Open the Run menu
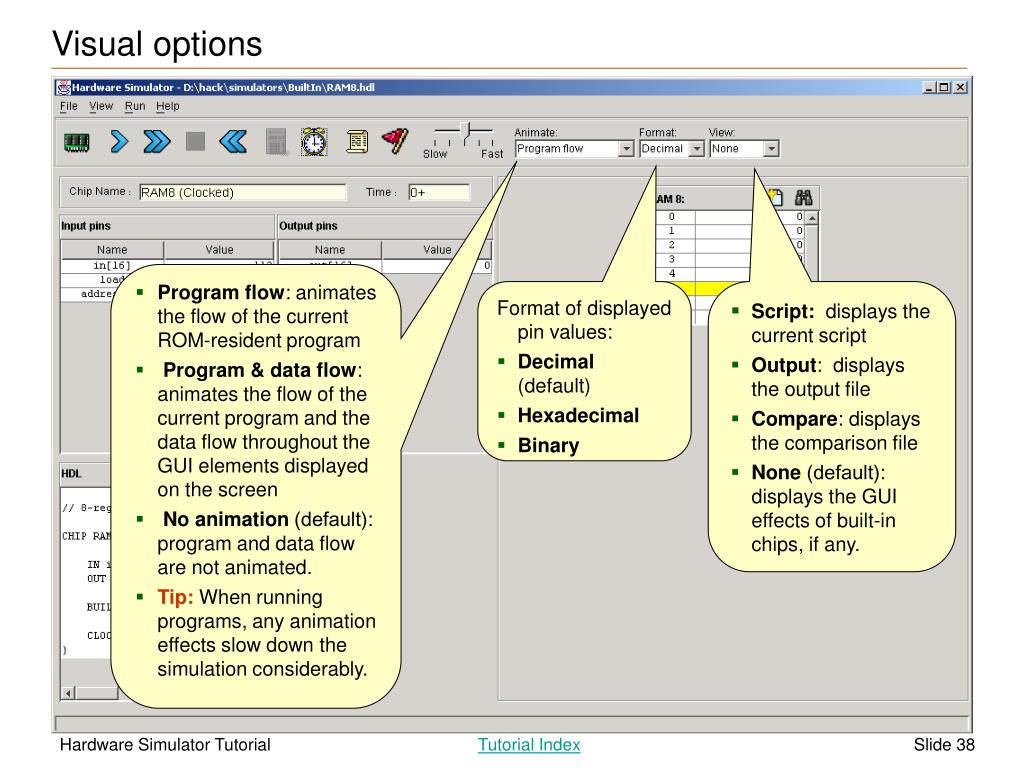Image resolution: width=1024 pixels, height=768 pixels. click(x=135, y=106)
